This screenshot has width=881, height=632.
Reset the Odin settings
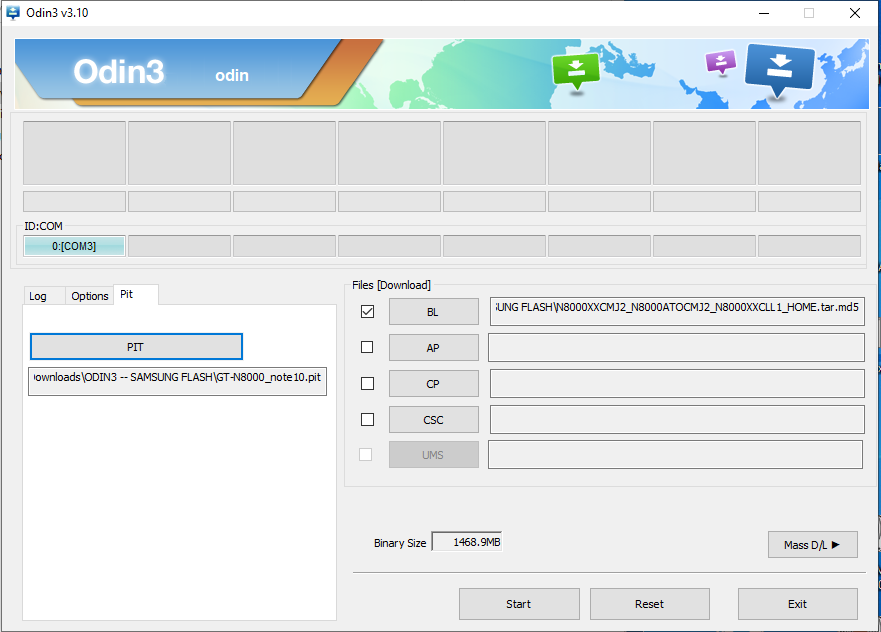(x=650, y=604)
